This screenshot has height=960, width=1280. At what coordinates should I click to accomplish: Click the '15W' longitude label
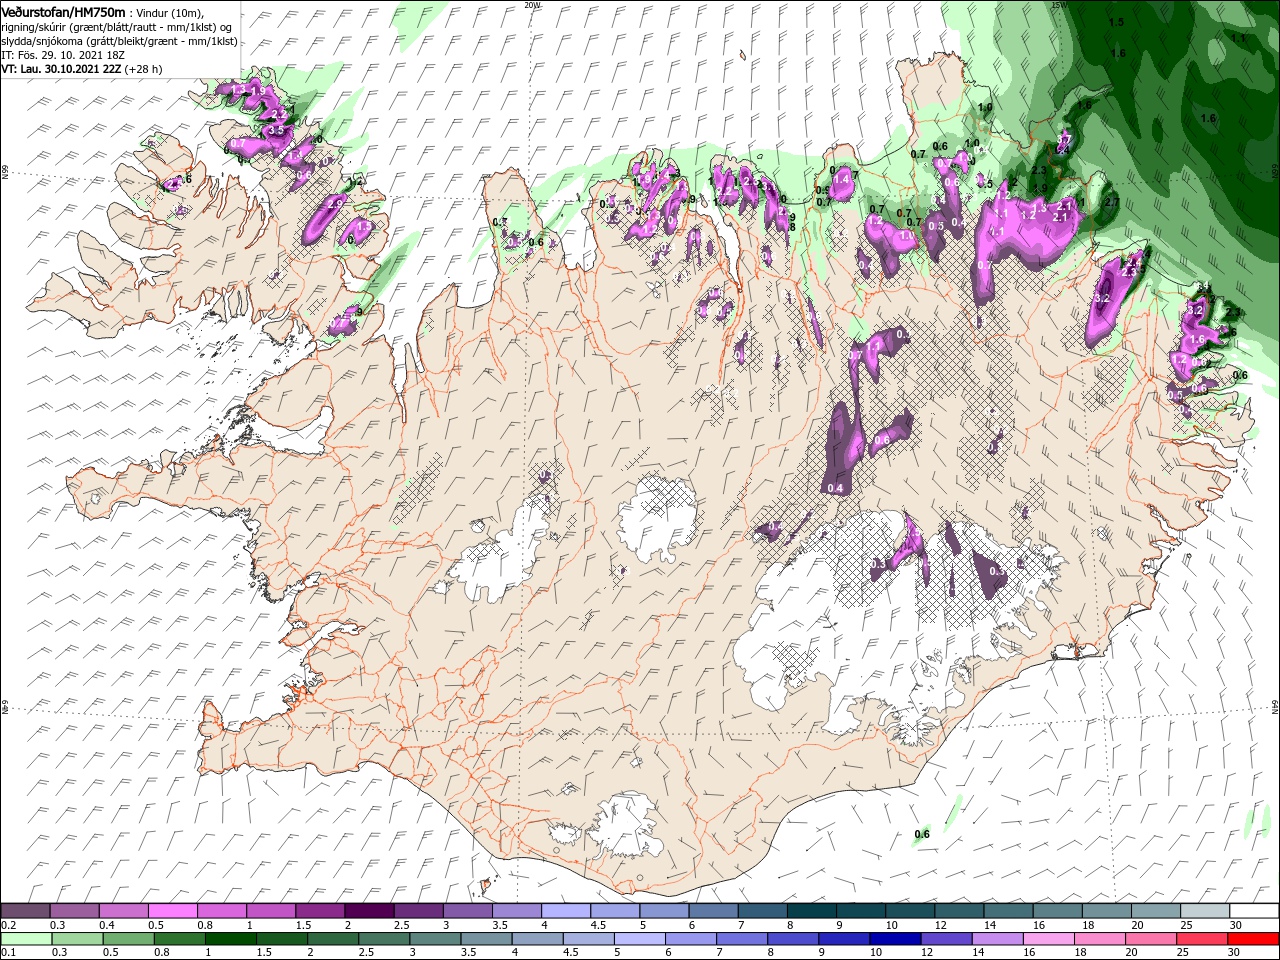click(x=1059, y=4)
